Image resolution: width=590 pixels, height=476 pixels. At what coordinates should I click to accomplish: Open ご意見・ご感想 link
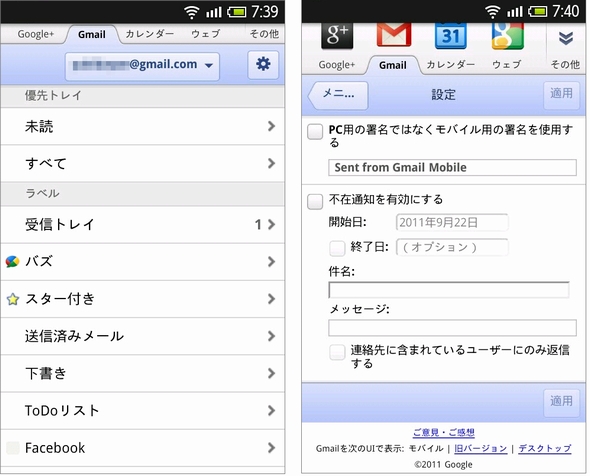click(x=444, y=432)
